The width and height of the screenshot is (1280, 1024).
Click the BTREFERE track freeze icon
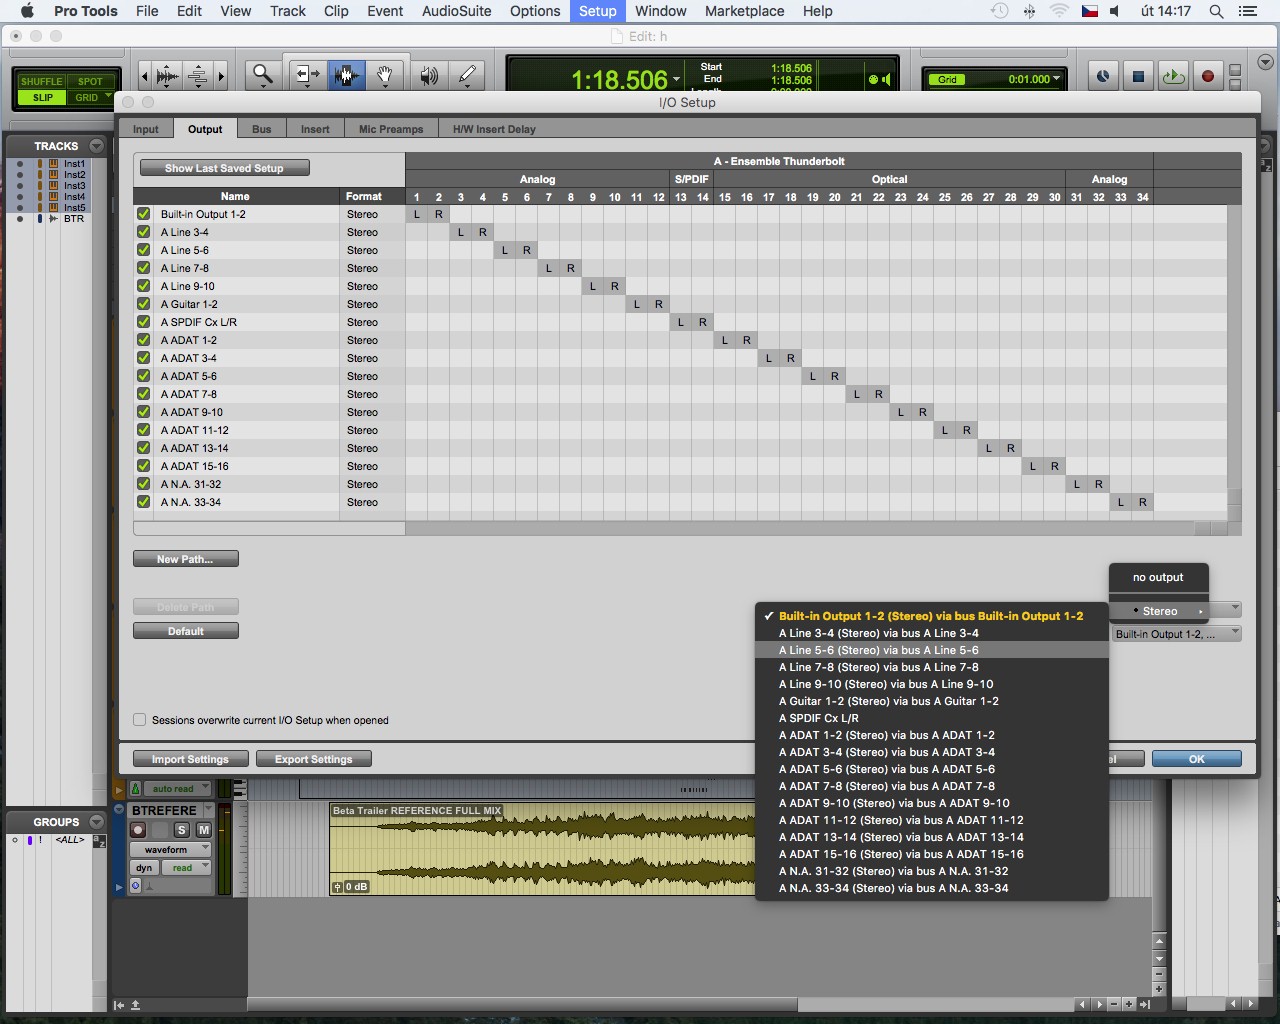tap(135, 886)
